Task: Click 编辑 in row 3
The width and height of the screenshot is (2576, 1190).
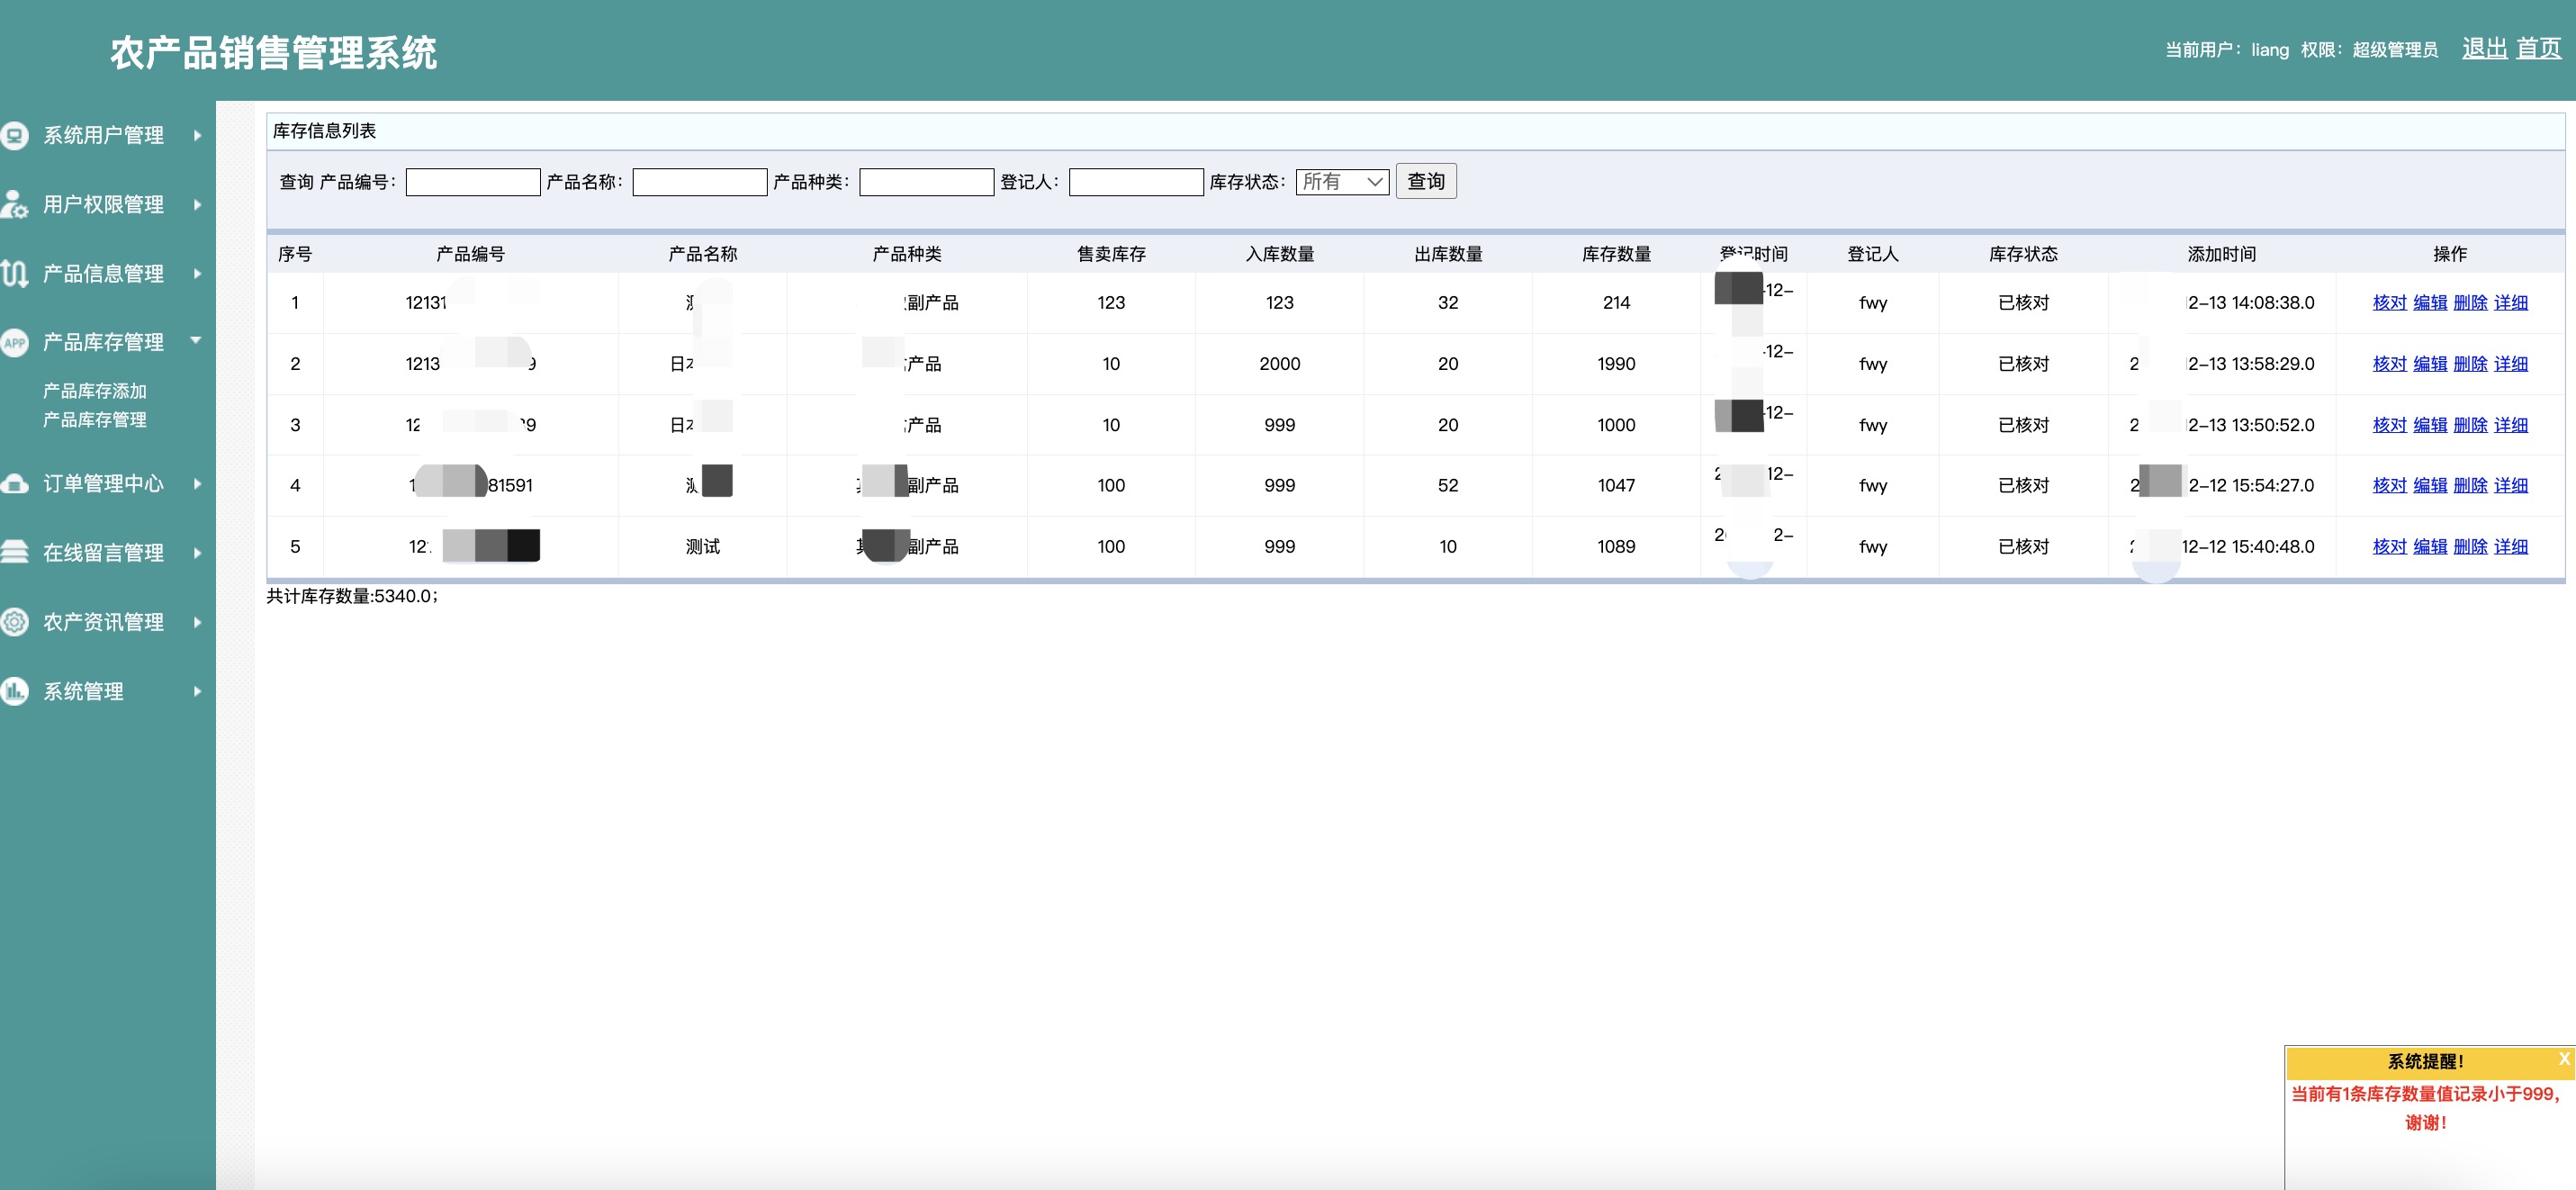Action: (x=2430, y=425)
